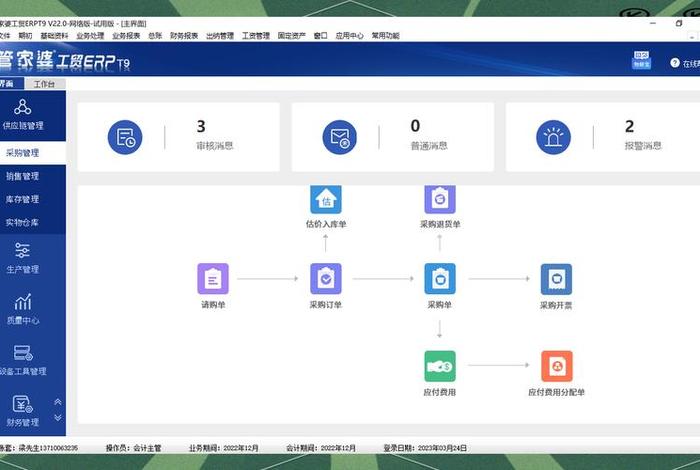Screen dimensions: 700x470
Task: Select 供应链管理 in the sidebar
Action: point(22,114)
